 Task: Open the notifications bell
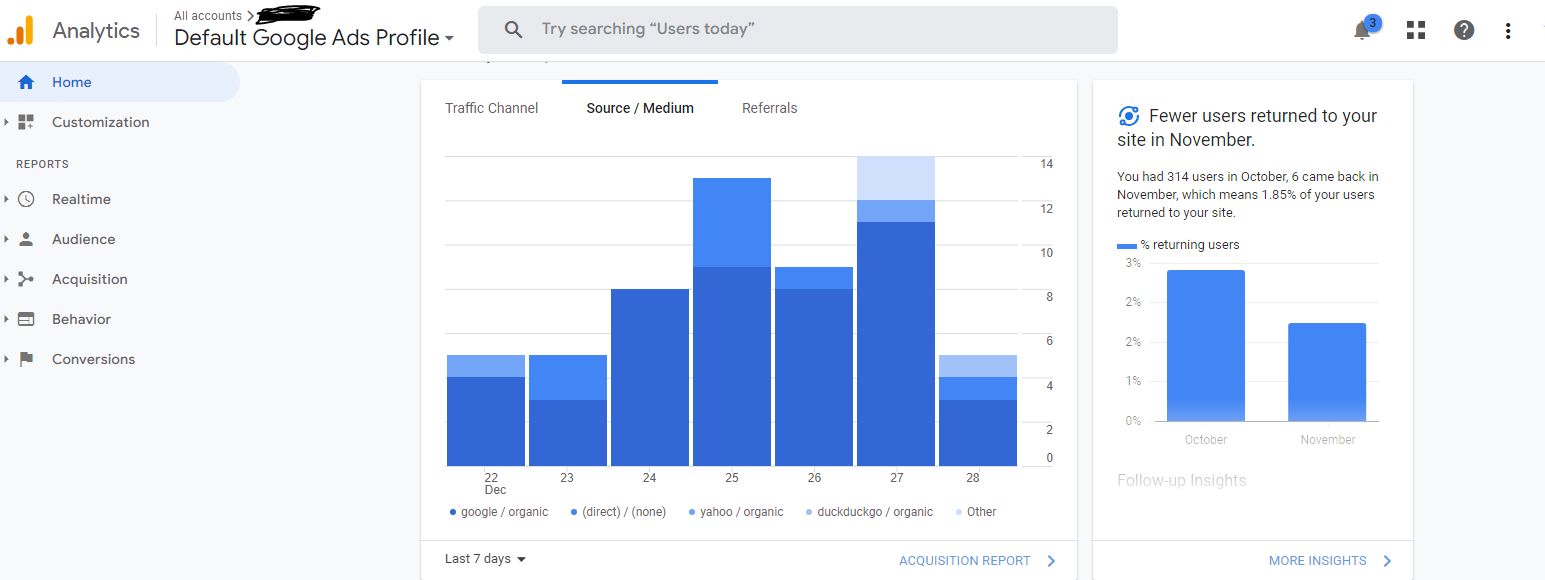pos(1362,30)
